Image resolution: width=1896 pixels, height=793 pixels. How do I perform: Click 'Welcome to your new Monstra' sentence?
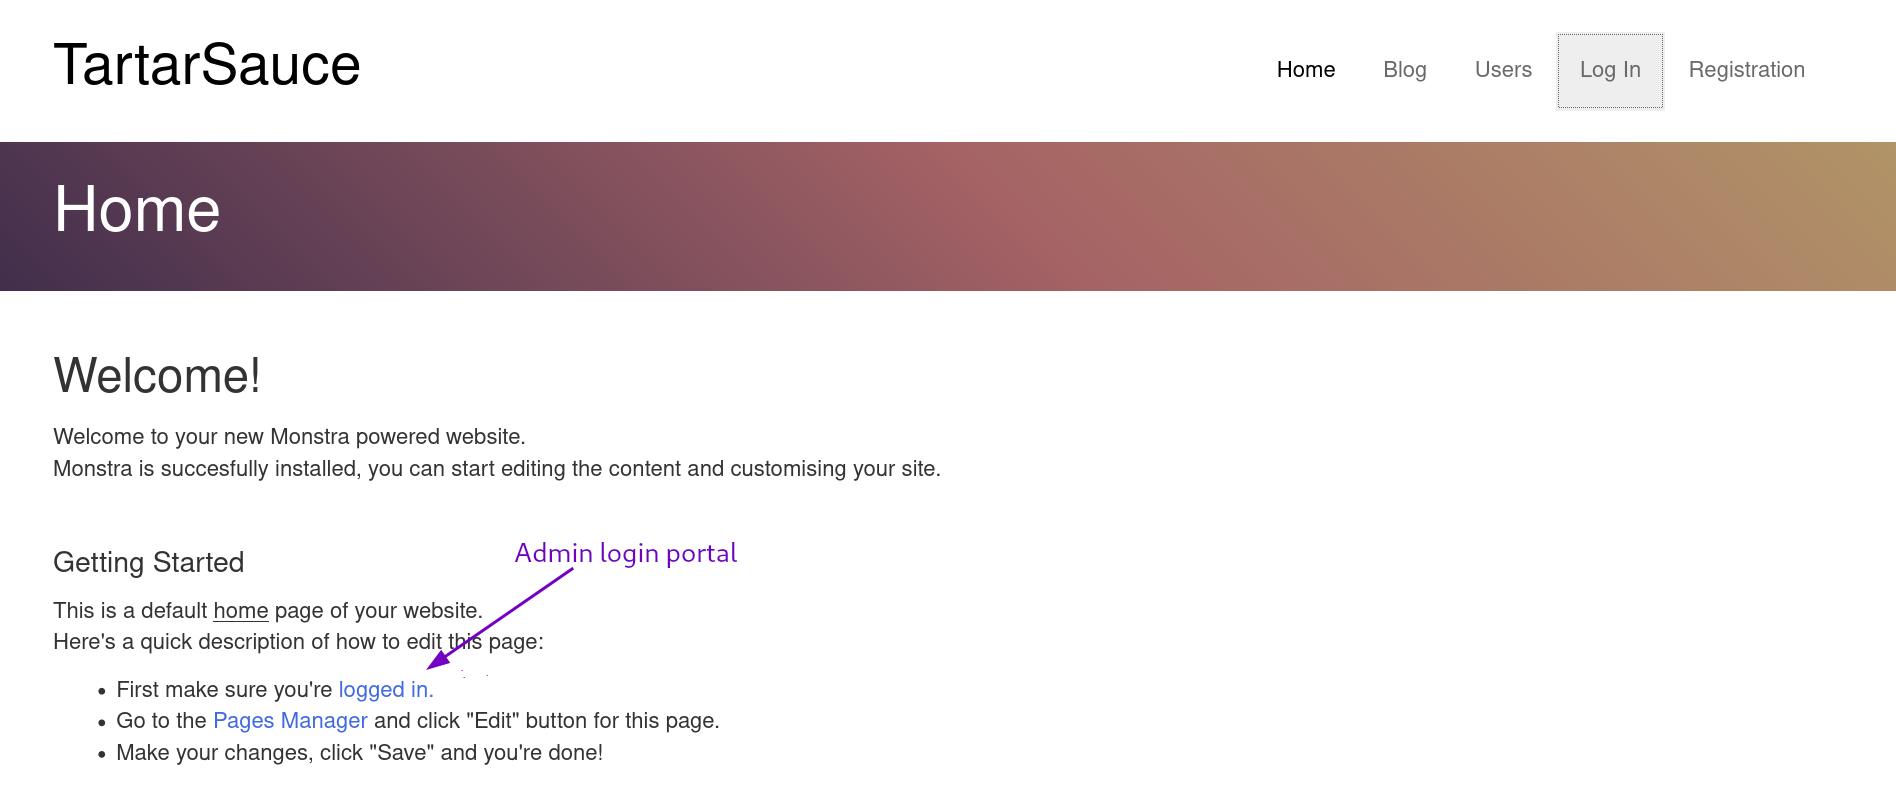click(x=289, y=437)
